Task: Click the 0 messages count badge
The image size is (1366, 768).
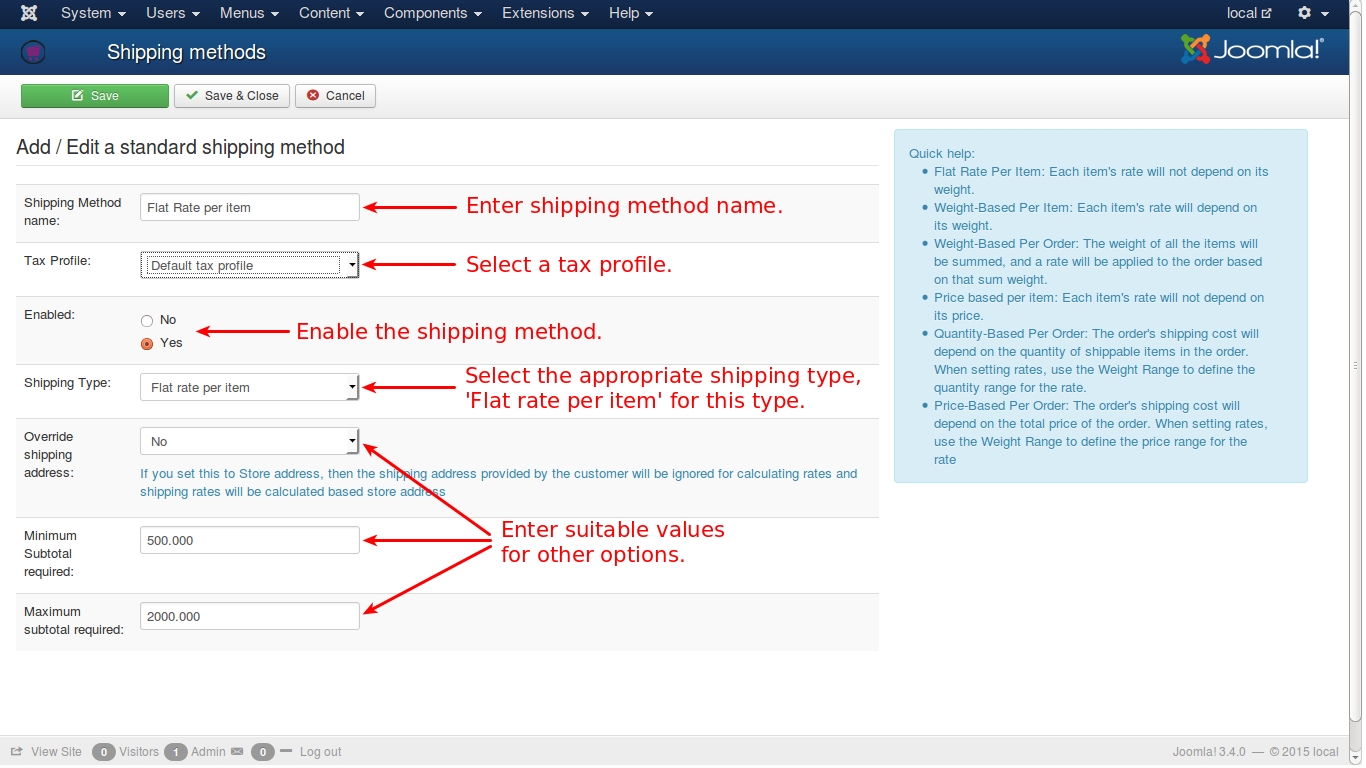Action: [x=262, y=752]
